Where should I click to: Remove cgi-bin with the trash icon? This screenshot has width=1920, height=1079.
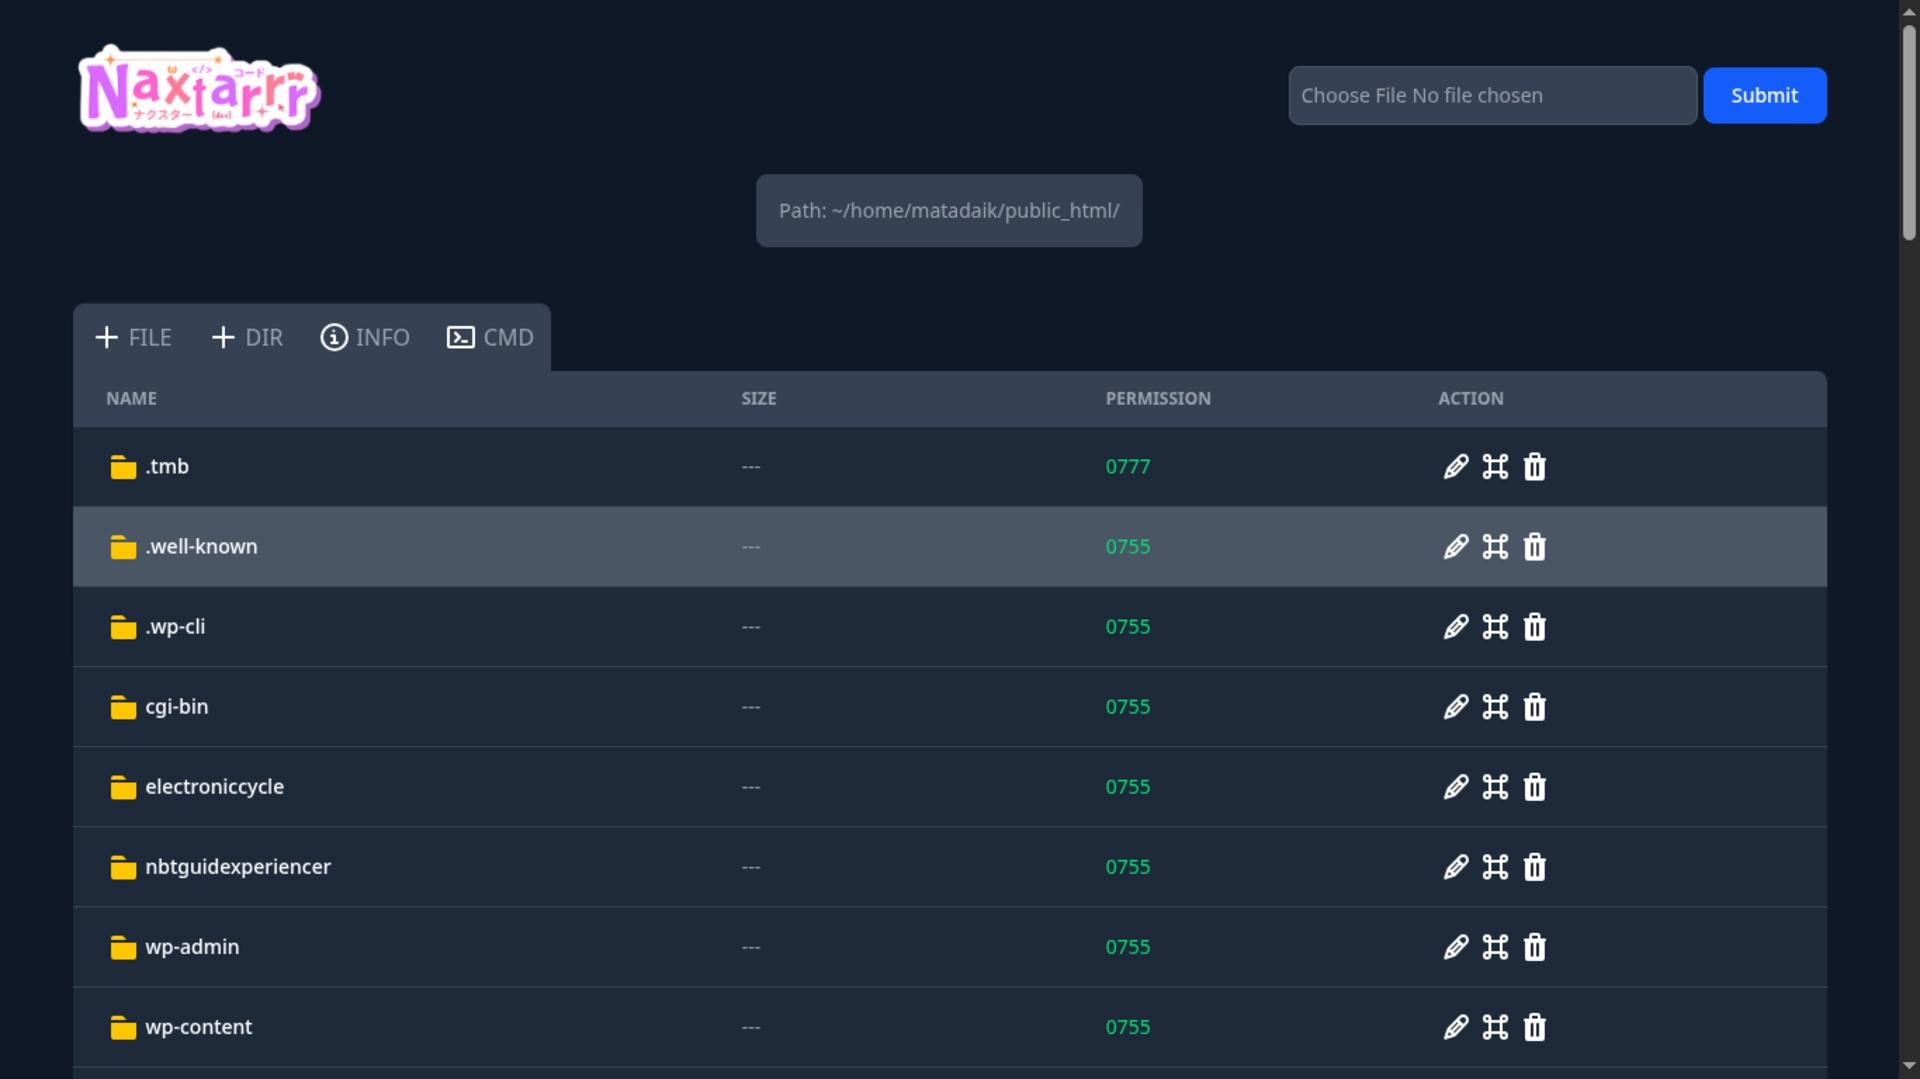[x=1534, y=707]
